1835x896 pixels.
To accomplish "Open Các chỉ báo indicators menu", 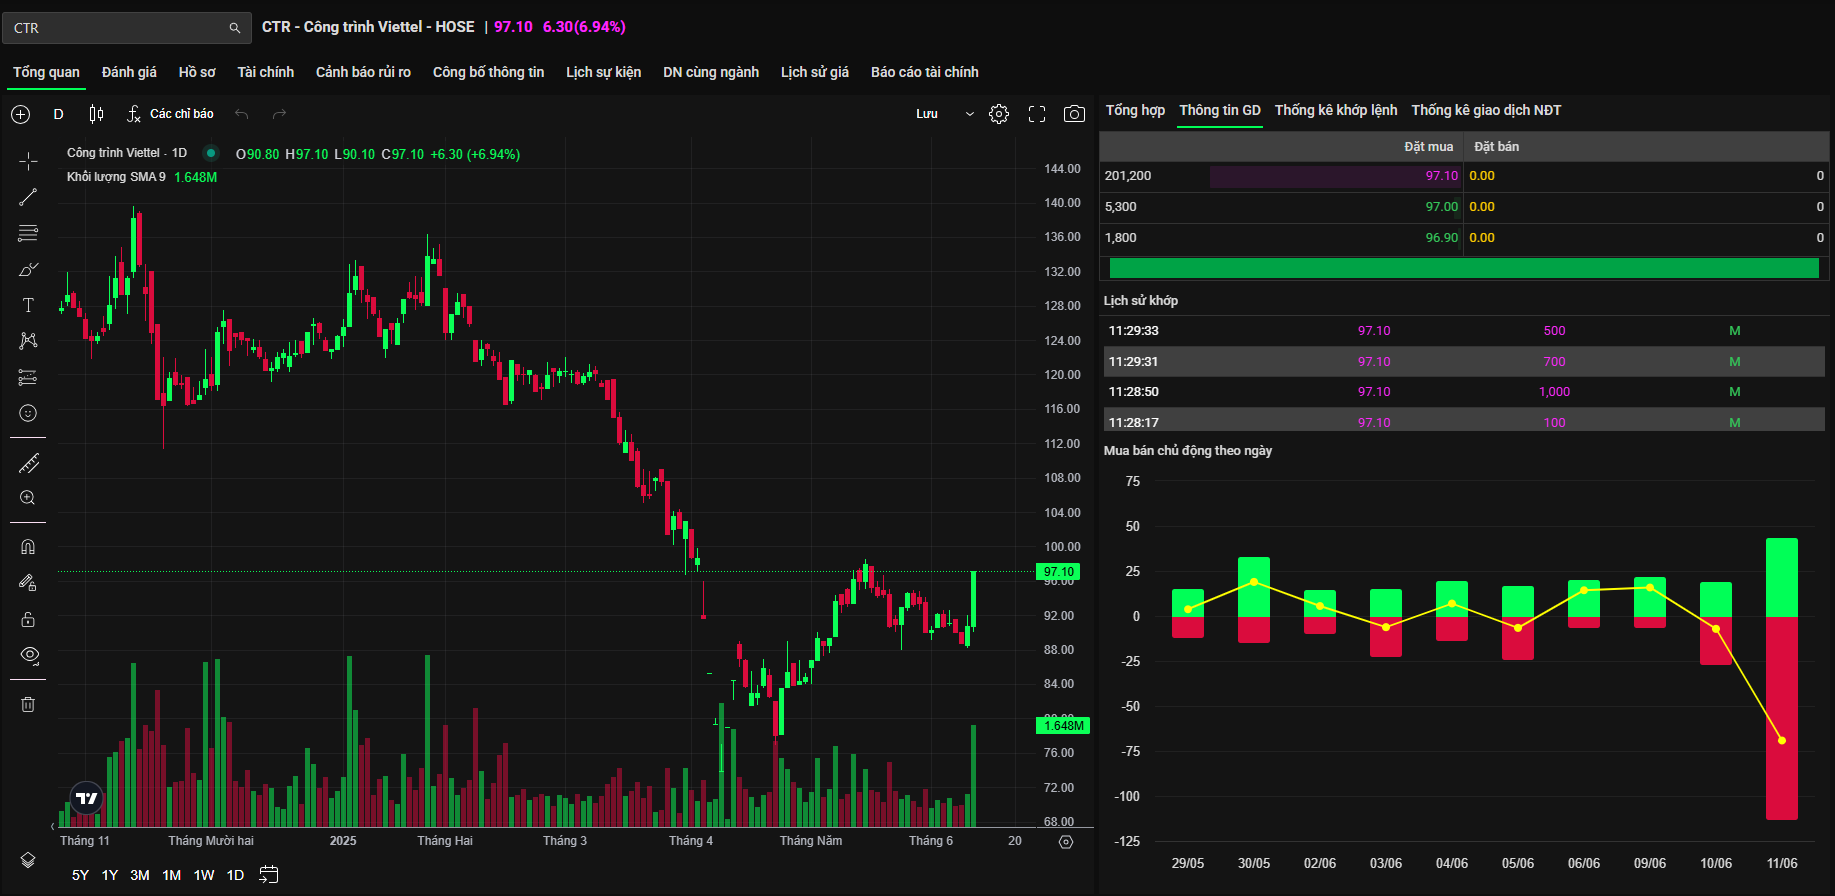I will click(170, 114).
